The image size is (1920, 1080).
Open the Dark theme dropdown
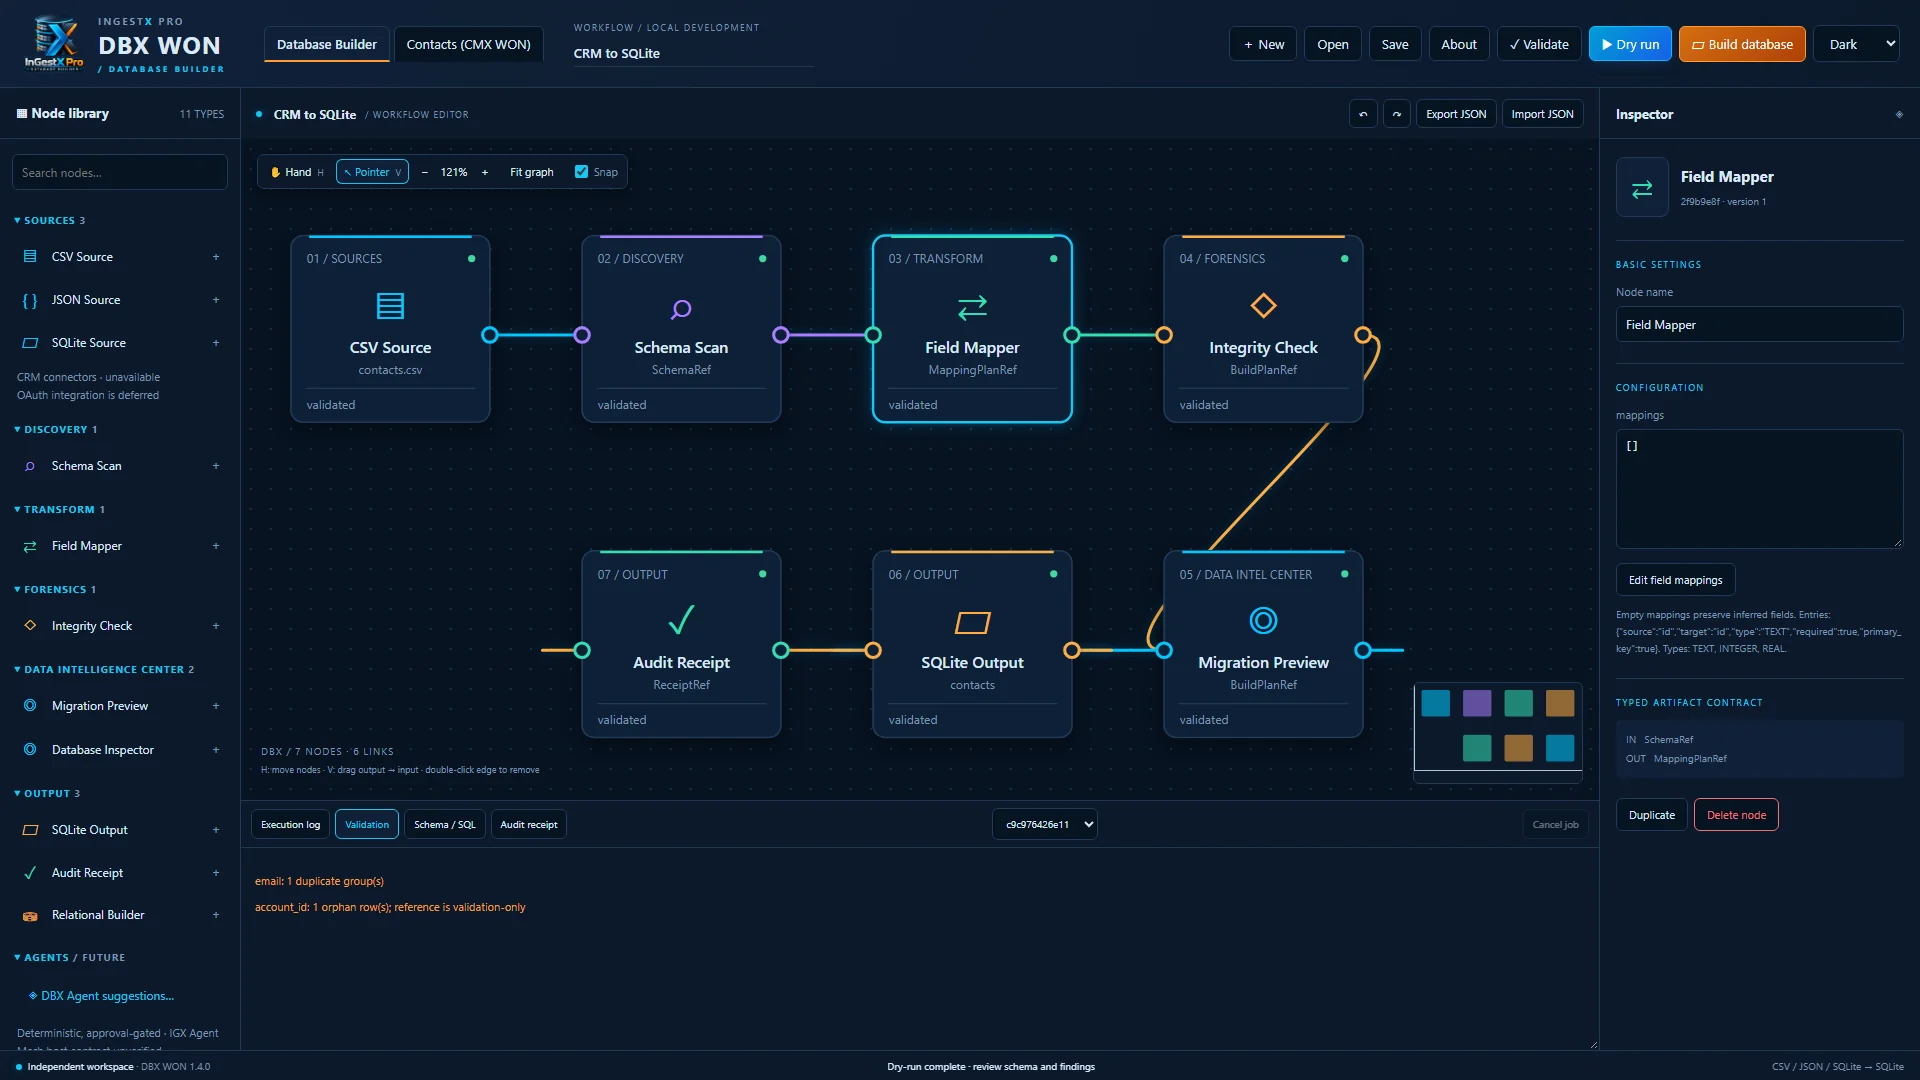coord(1856,44)
